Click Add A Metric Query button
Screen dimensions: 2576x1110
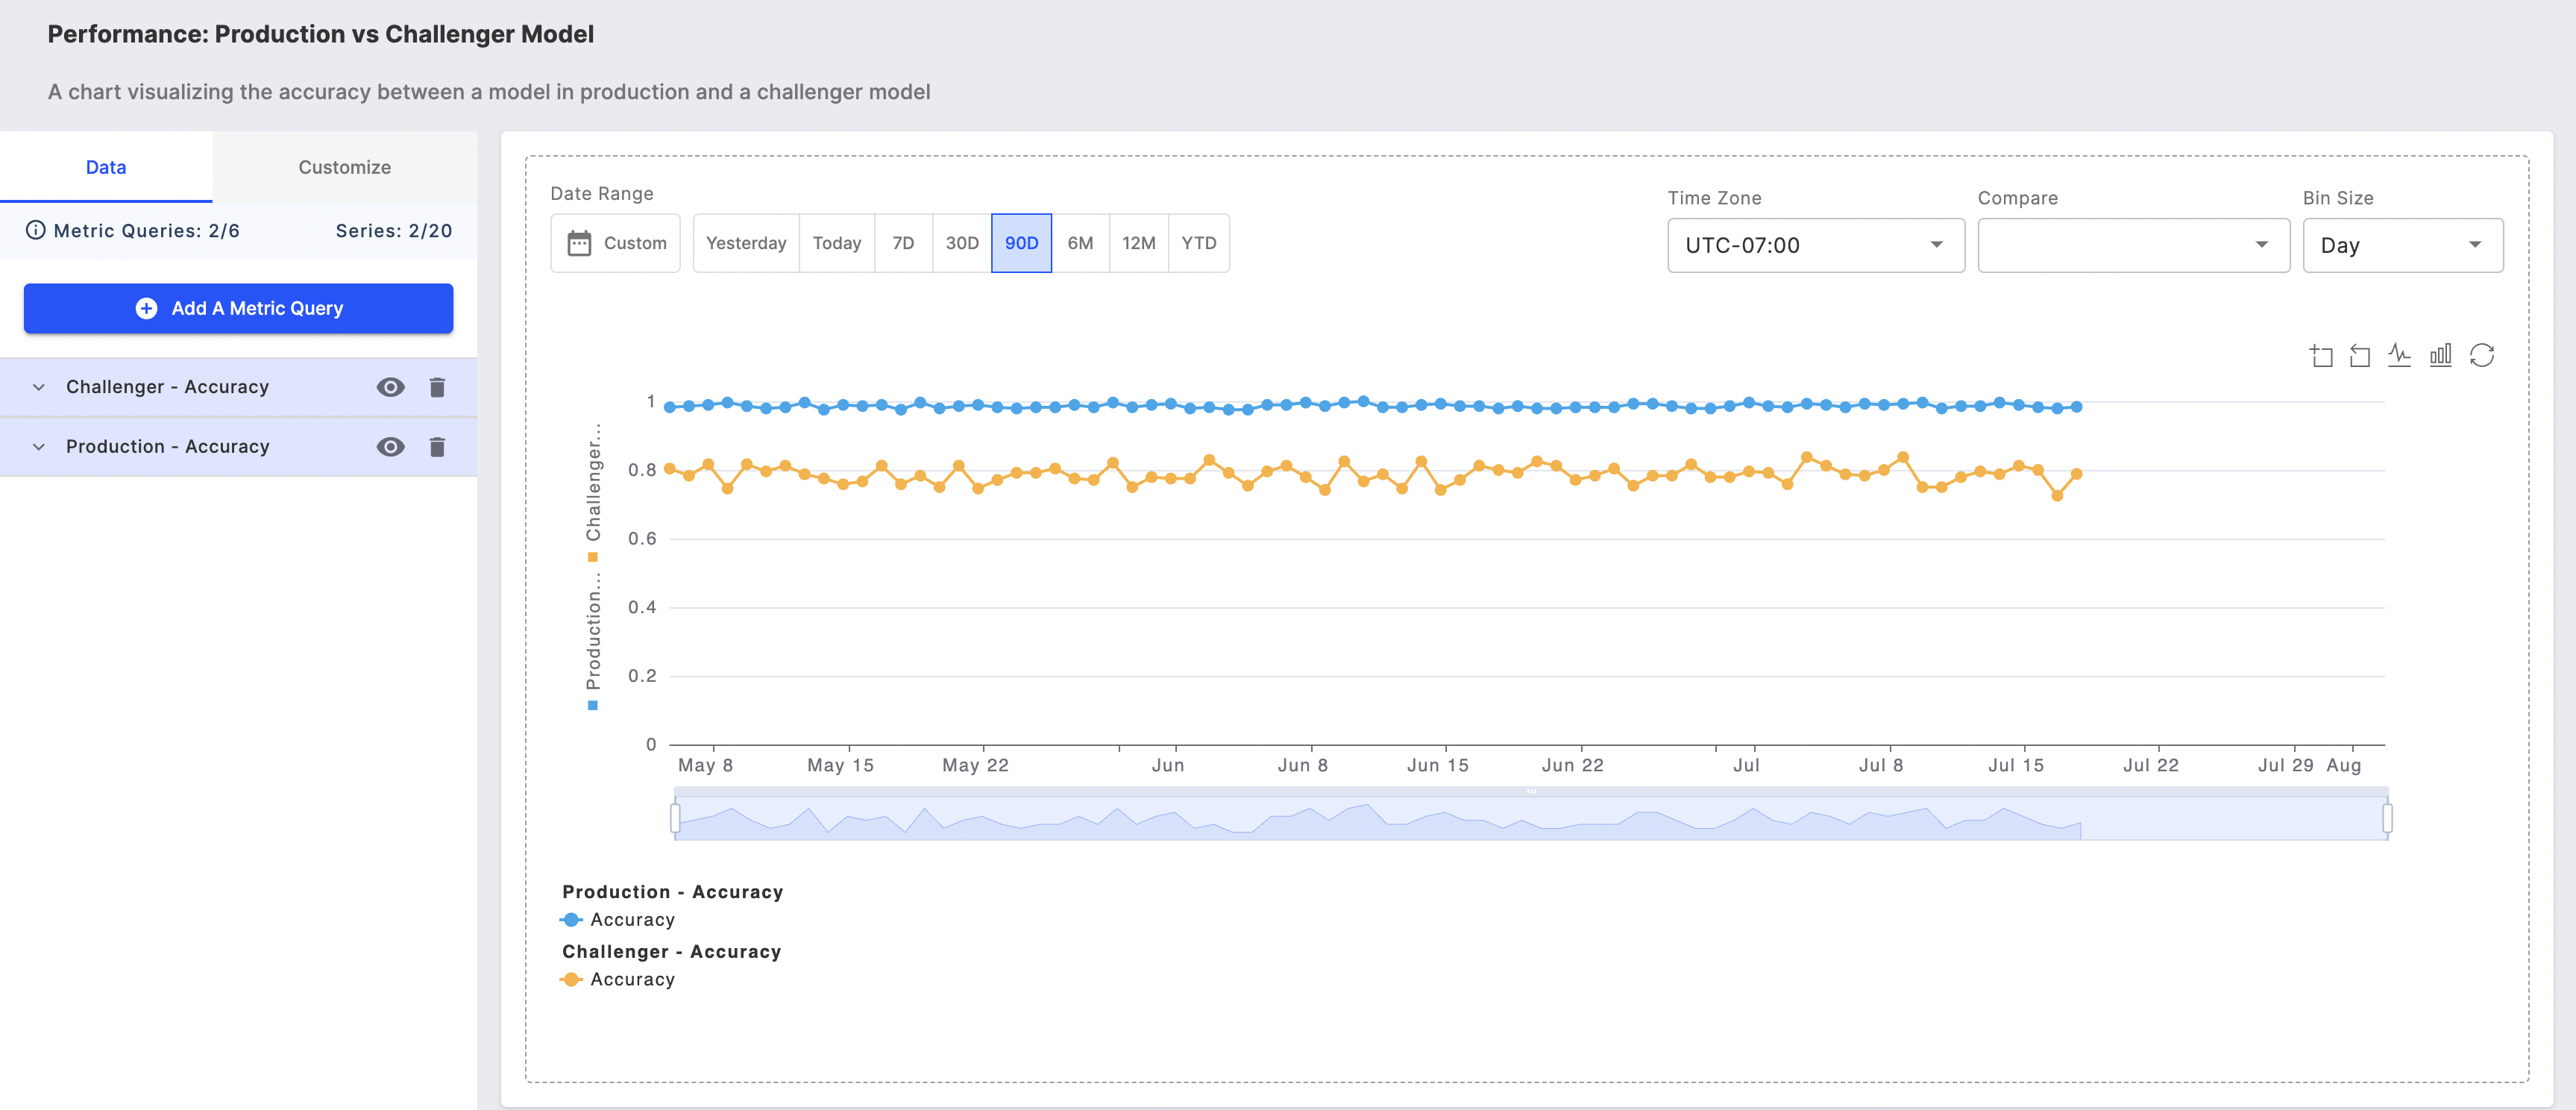[x=238, y=308]
